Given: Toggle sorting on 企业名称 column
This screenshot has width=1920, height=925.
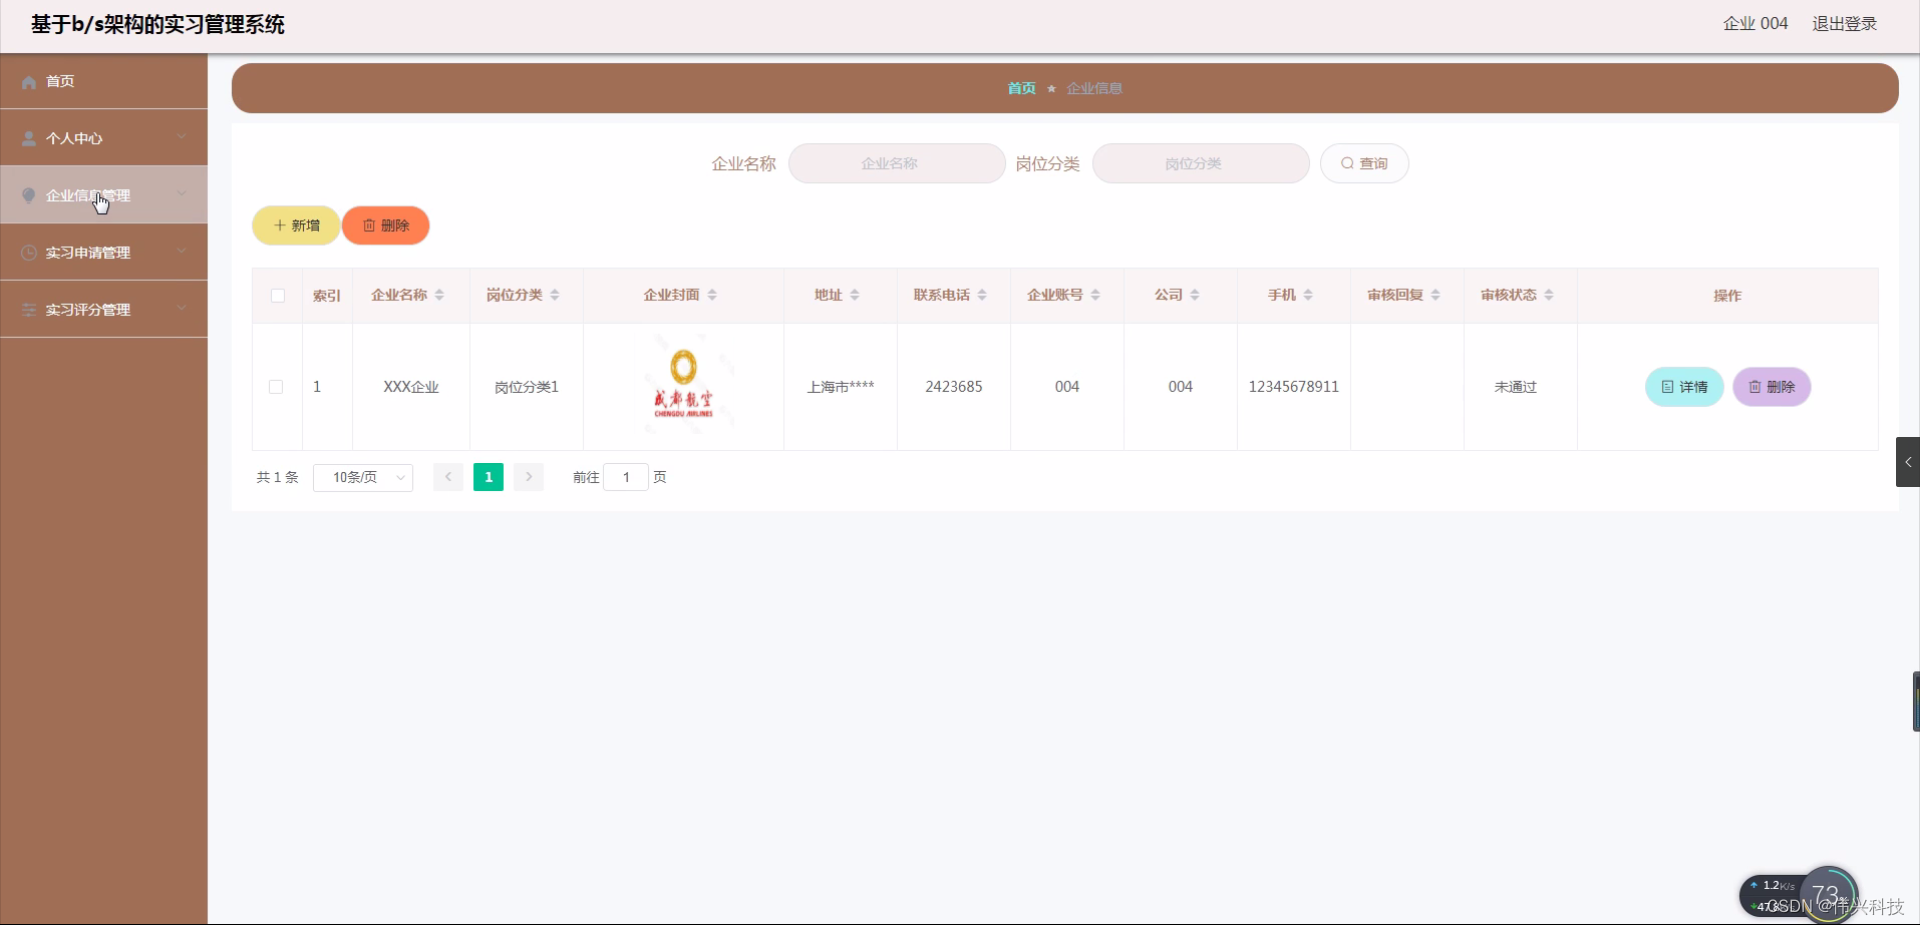Looking at the screenshot, I should 438,294.
